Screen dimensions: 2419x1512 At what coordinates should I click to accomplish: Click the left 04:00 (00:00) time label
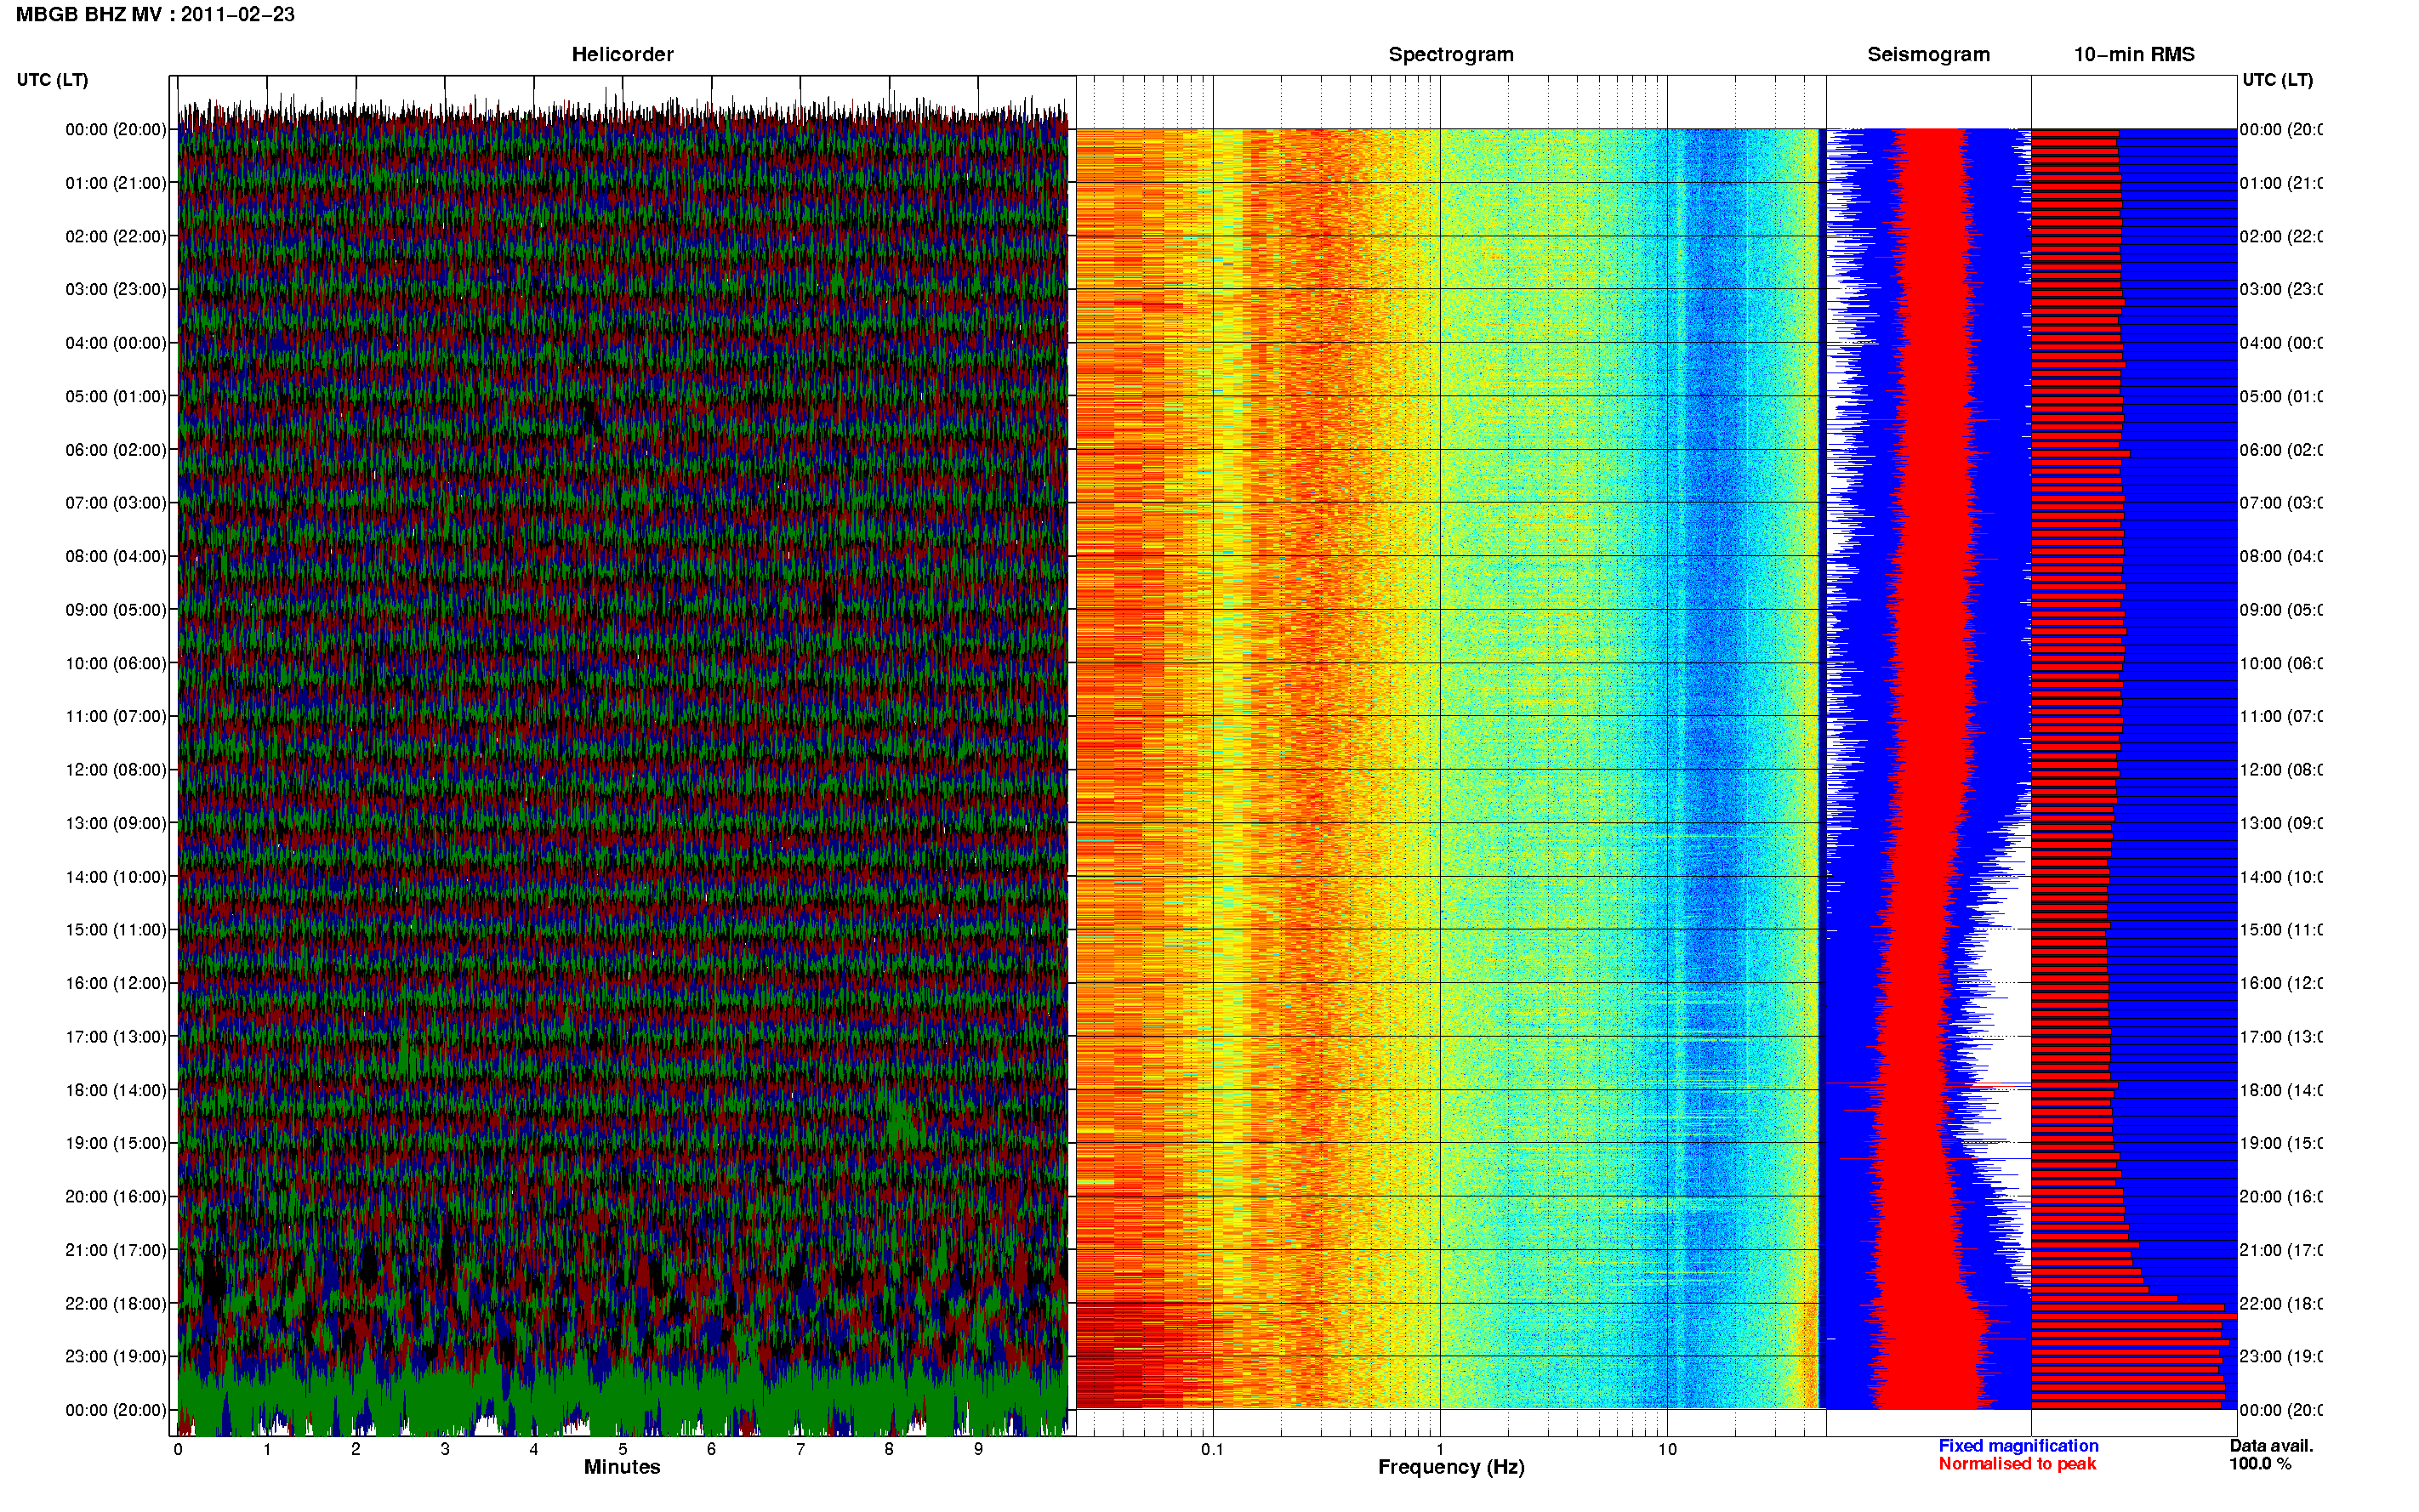pos(116,343)
